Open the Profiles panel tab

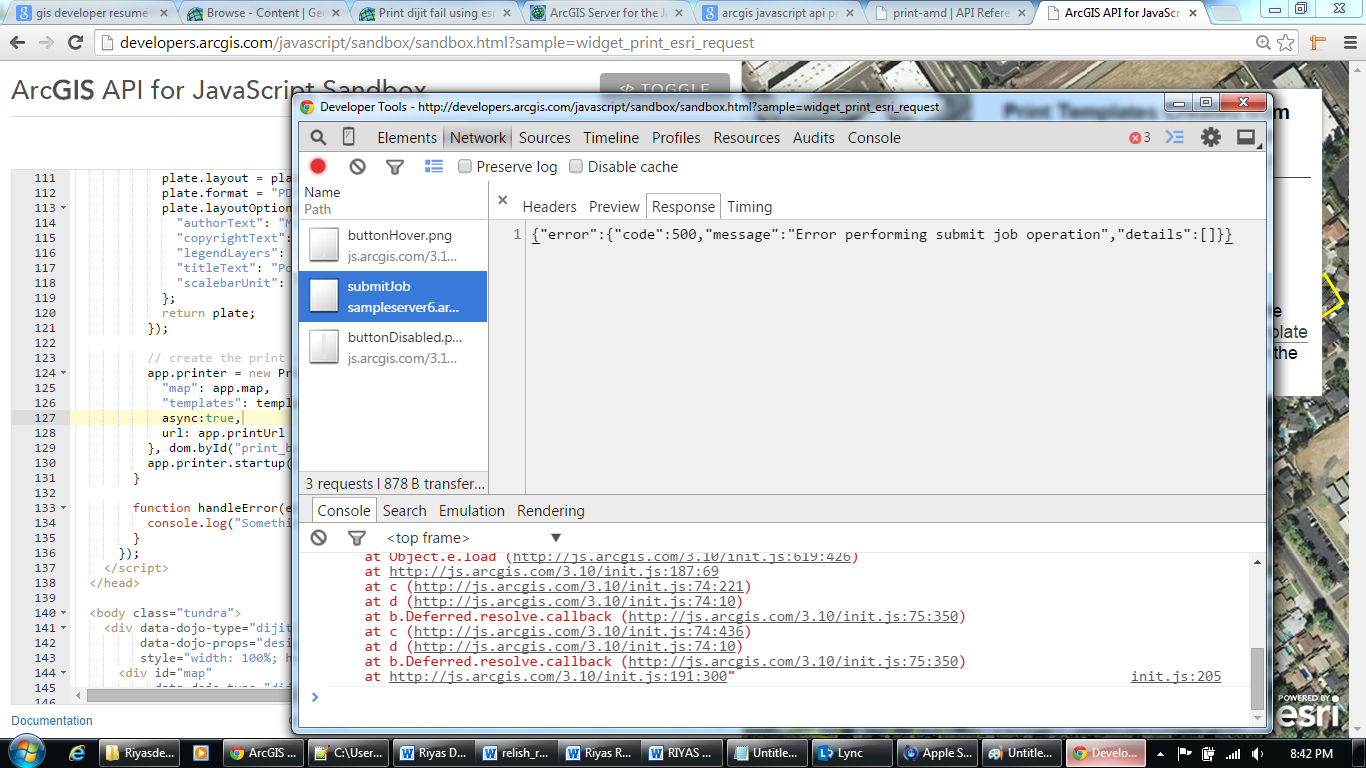(x=676, y=138)
